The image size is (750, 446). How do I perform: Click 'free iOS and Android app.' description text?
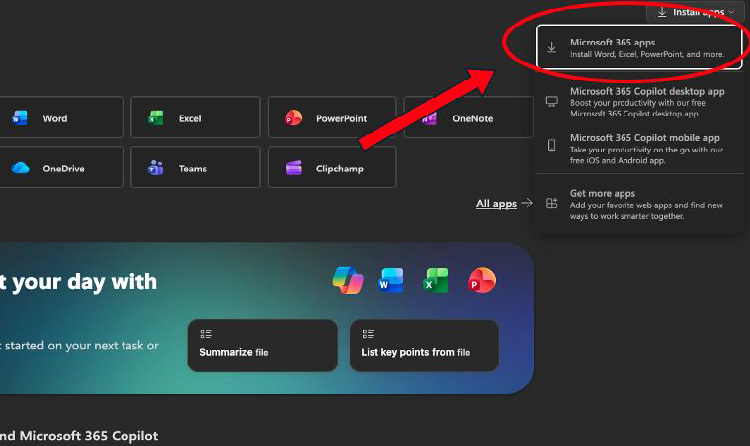click(x=617, y=160)
